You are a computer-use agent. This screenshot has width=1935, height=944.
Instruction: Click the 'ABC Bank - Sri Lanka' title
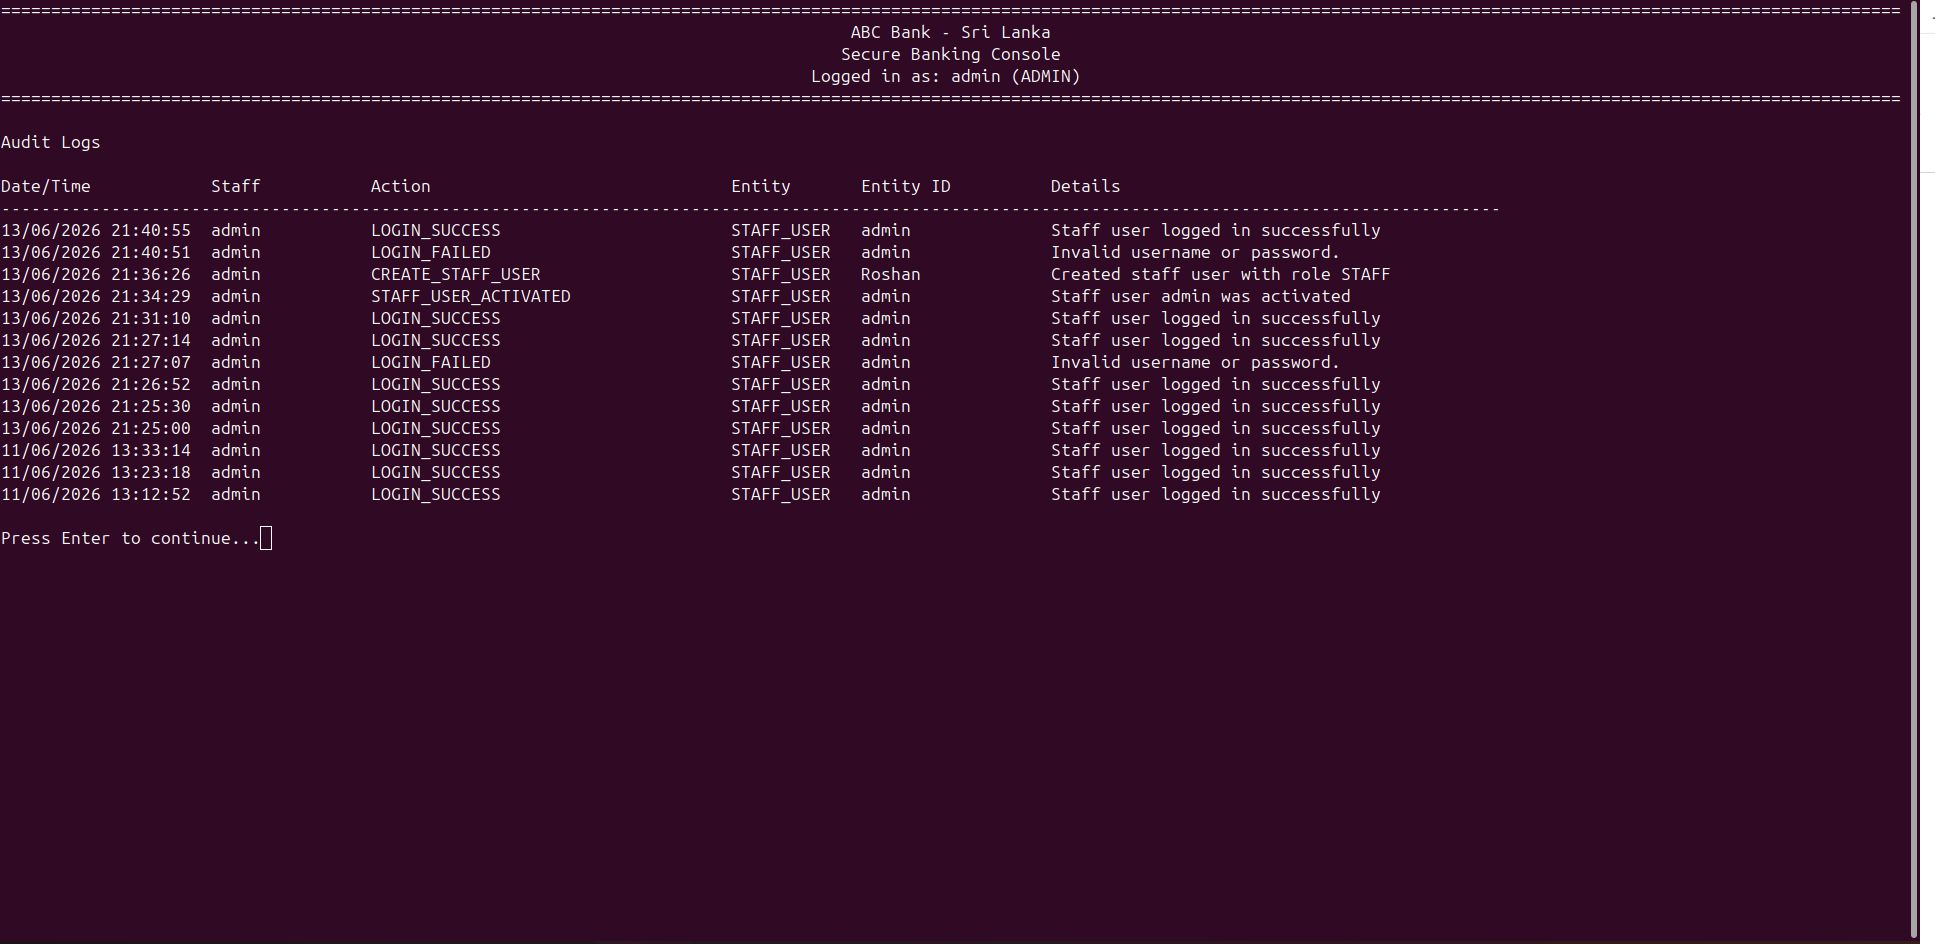click(x=950, y=32)
